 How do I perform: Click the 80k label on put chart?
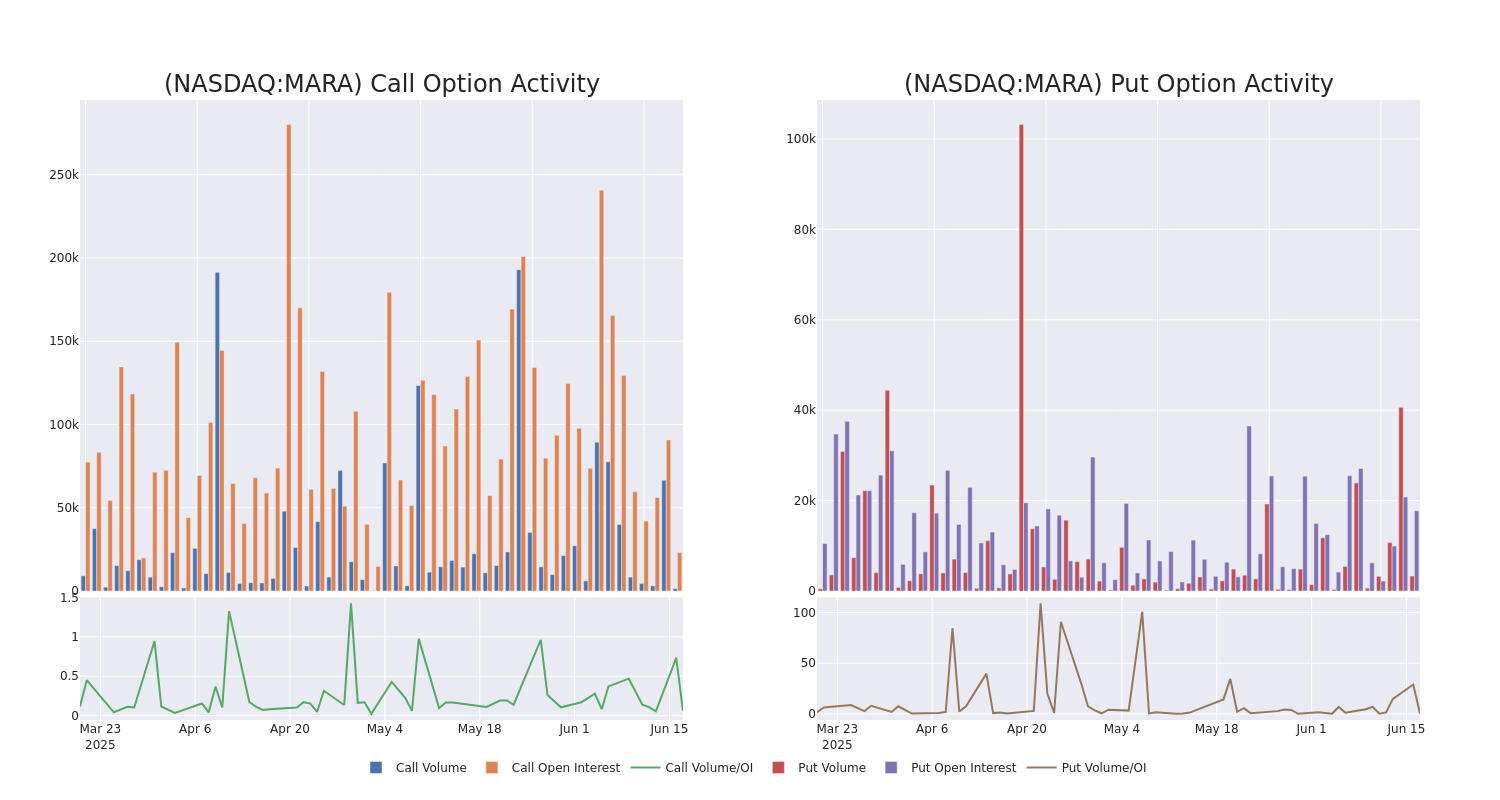804,229
